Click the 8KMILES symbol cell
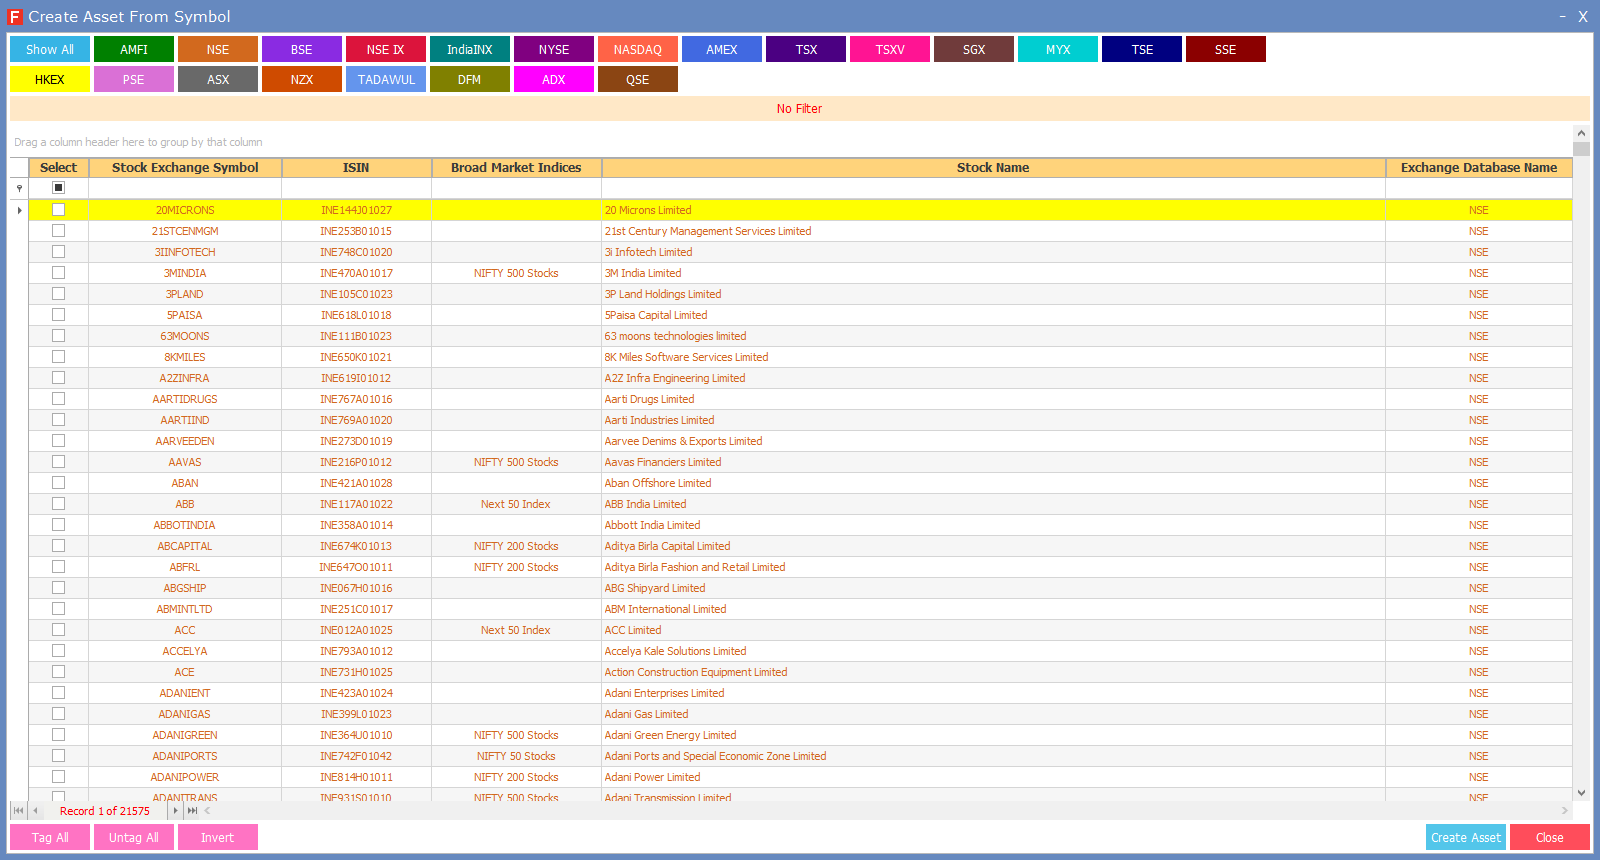Image resolution: width=1600 pixels, height=860 pixels. [185, 357]
